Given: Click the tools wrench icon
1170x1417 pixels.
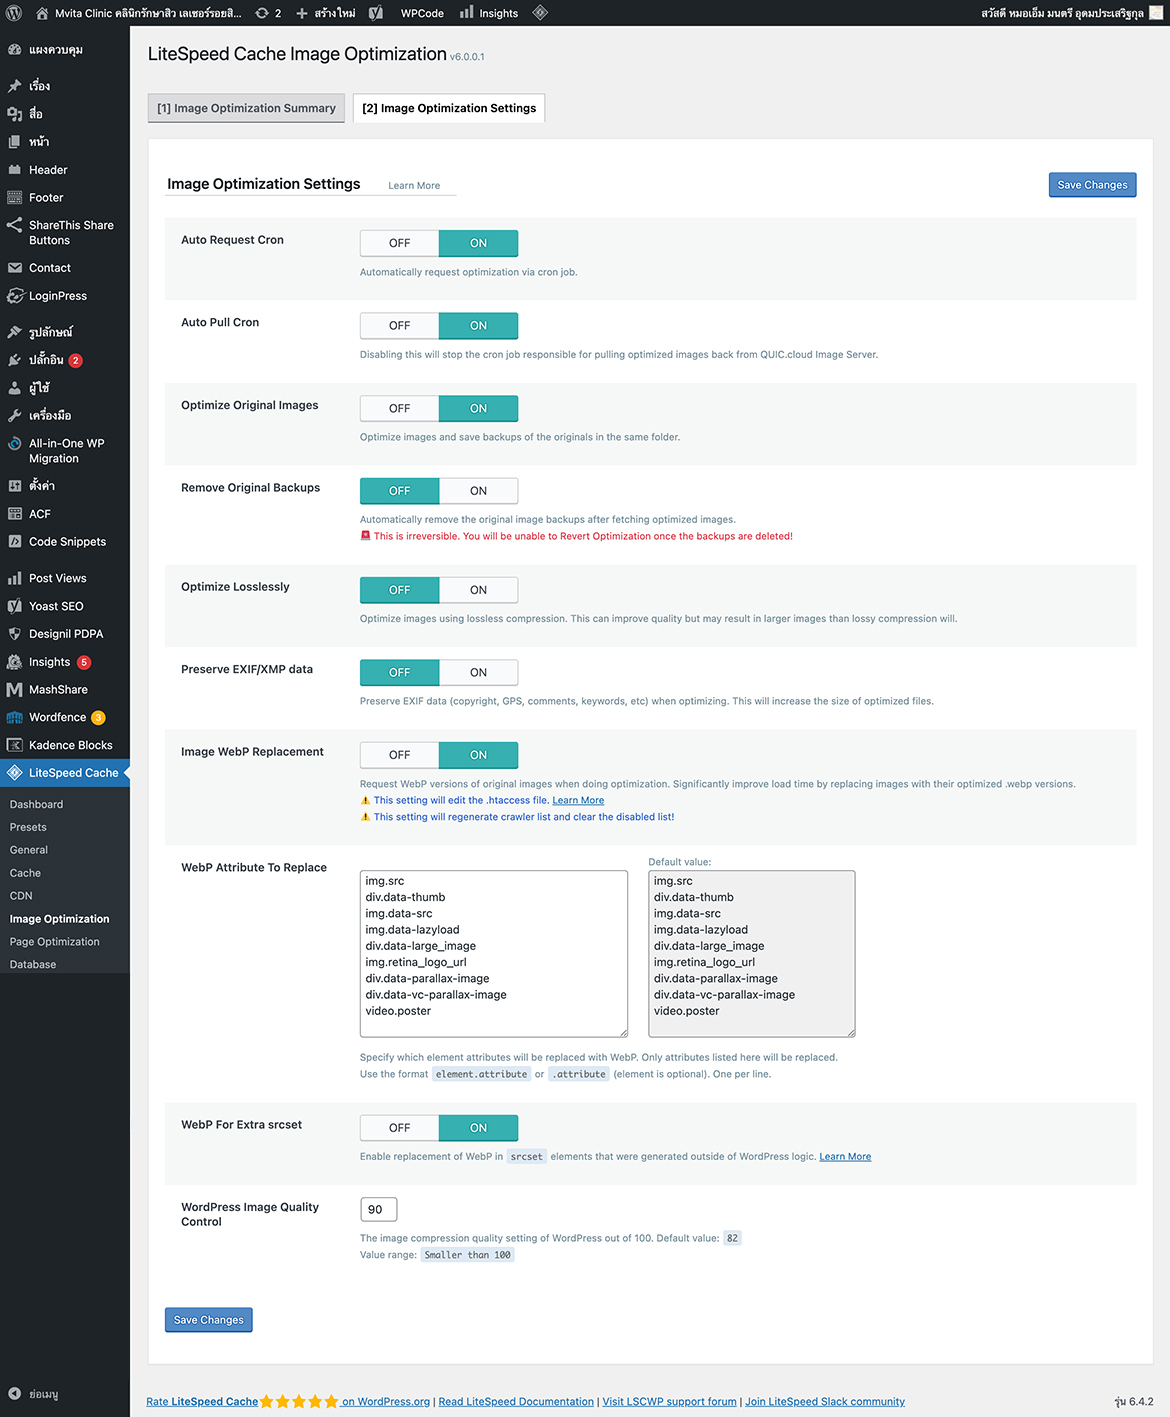Looking at the screenshot, I should point(15,416).
